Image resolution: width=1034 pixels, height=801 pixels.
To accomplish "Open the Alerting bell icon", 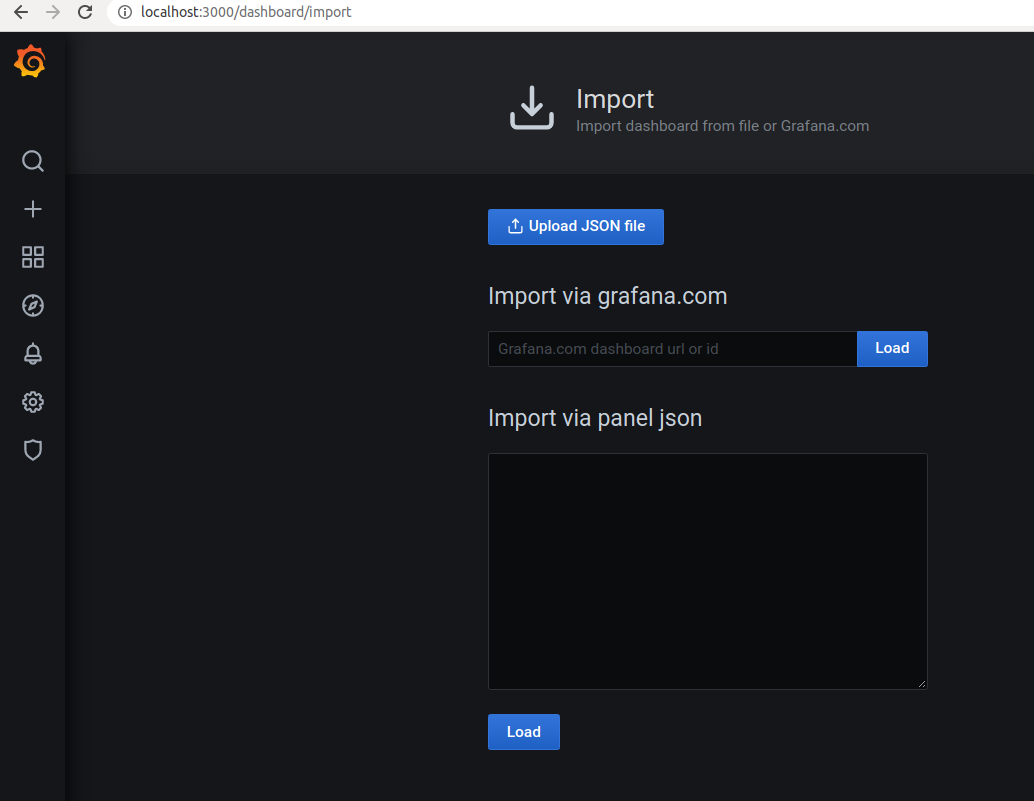I will click(33, 354).
